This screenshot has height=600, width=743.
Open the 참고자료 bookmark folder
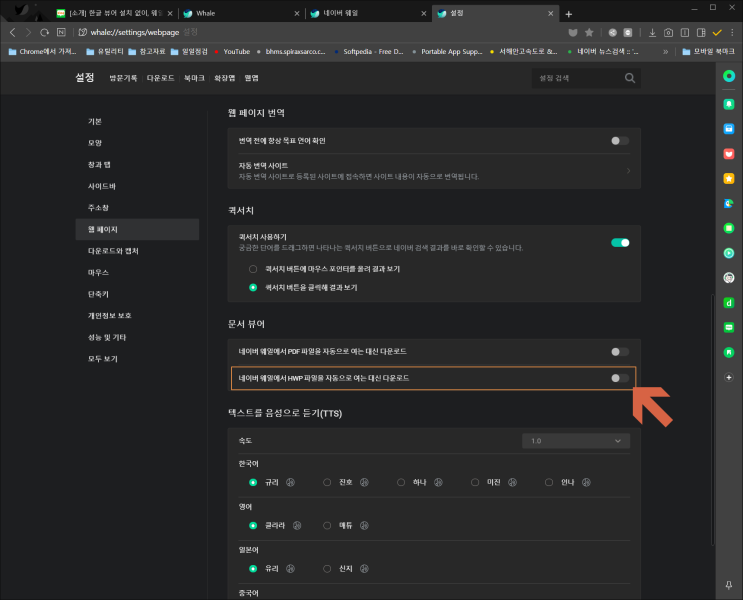point(147,52)
